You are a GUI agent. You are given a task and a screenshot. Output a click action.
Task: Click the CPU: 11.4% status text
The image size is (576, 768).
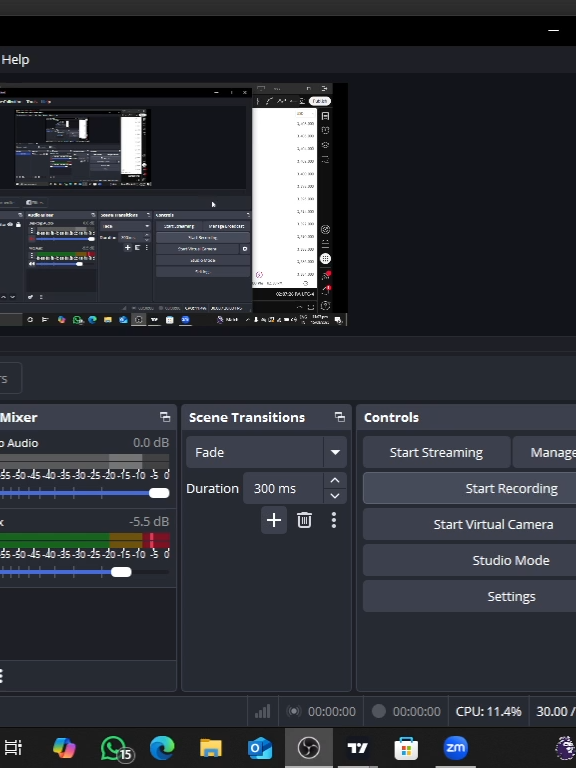(x=488, y=711)
